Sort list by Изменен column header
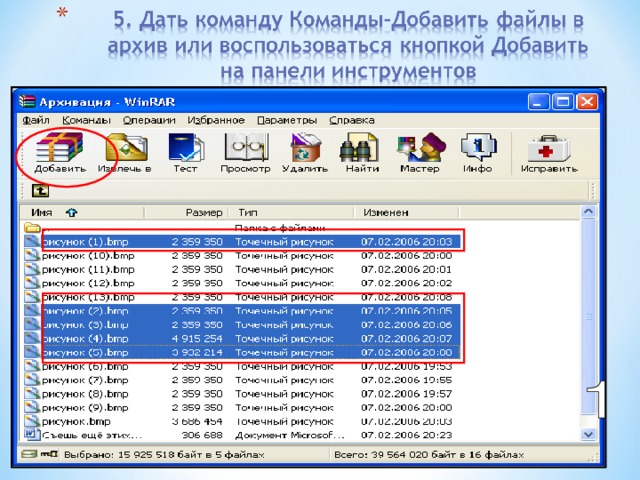The image size is (640, 480). pyautogui.click(x=385, y=213)
